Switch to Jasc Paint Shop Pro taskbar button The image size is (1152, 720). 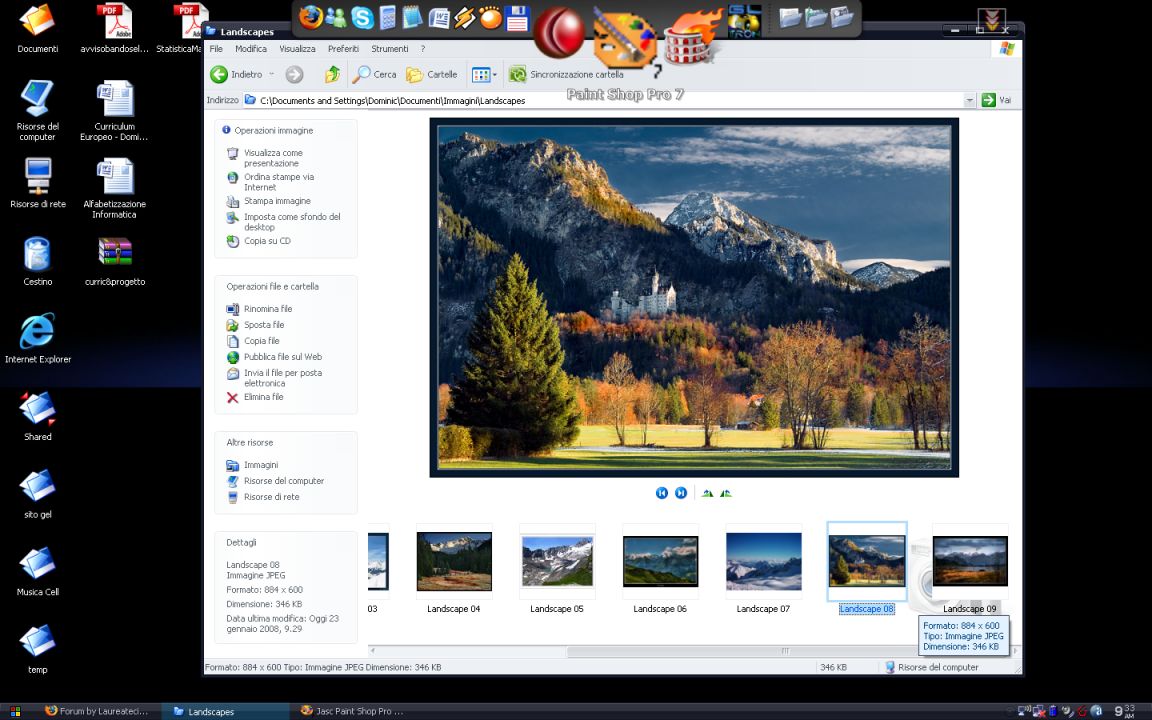(352, 711)
